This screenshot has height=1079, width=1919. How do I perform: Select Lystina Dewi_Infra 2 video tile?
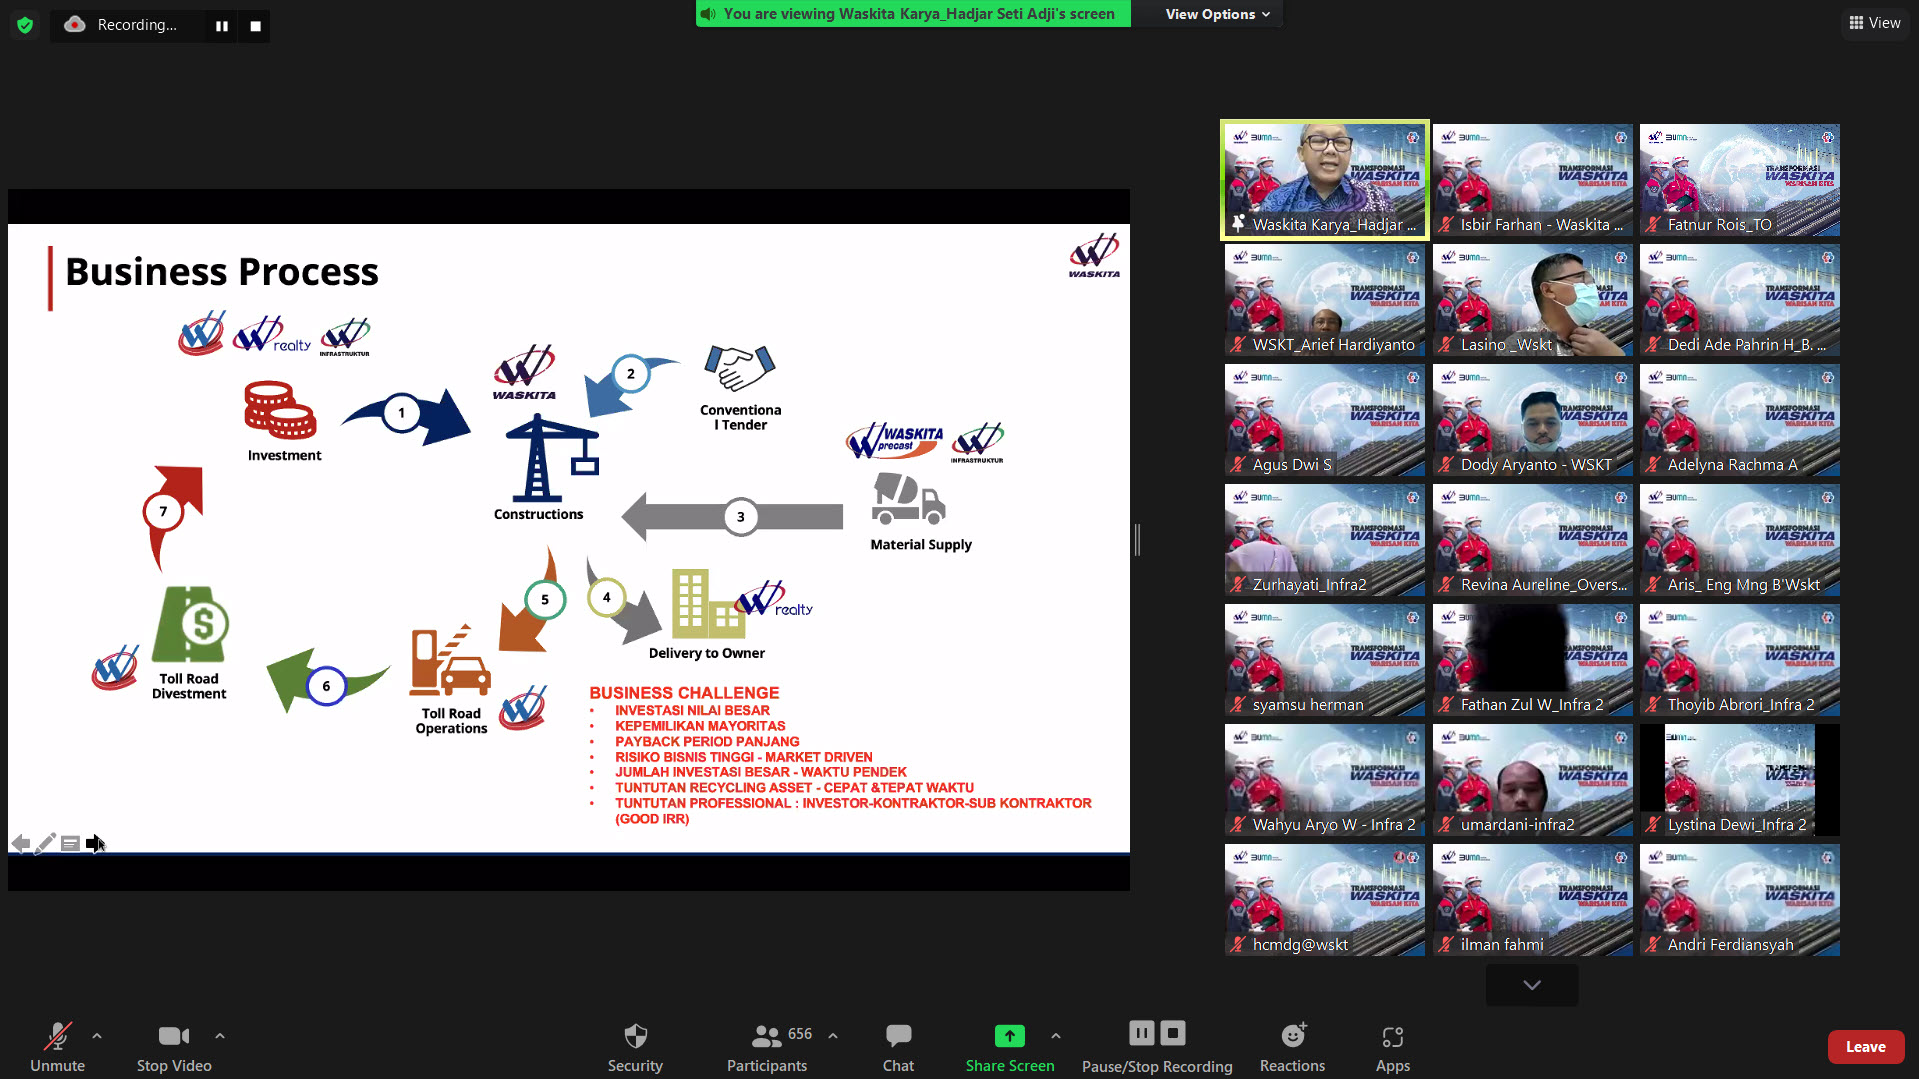click(x=1740, y=780)
